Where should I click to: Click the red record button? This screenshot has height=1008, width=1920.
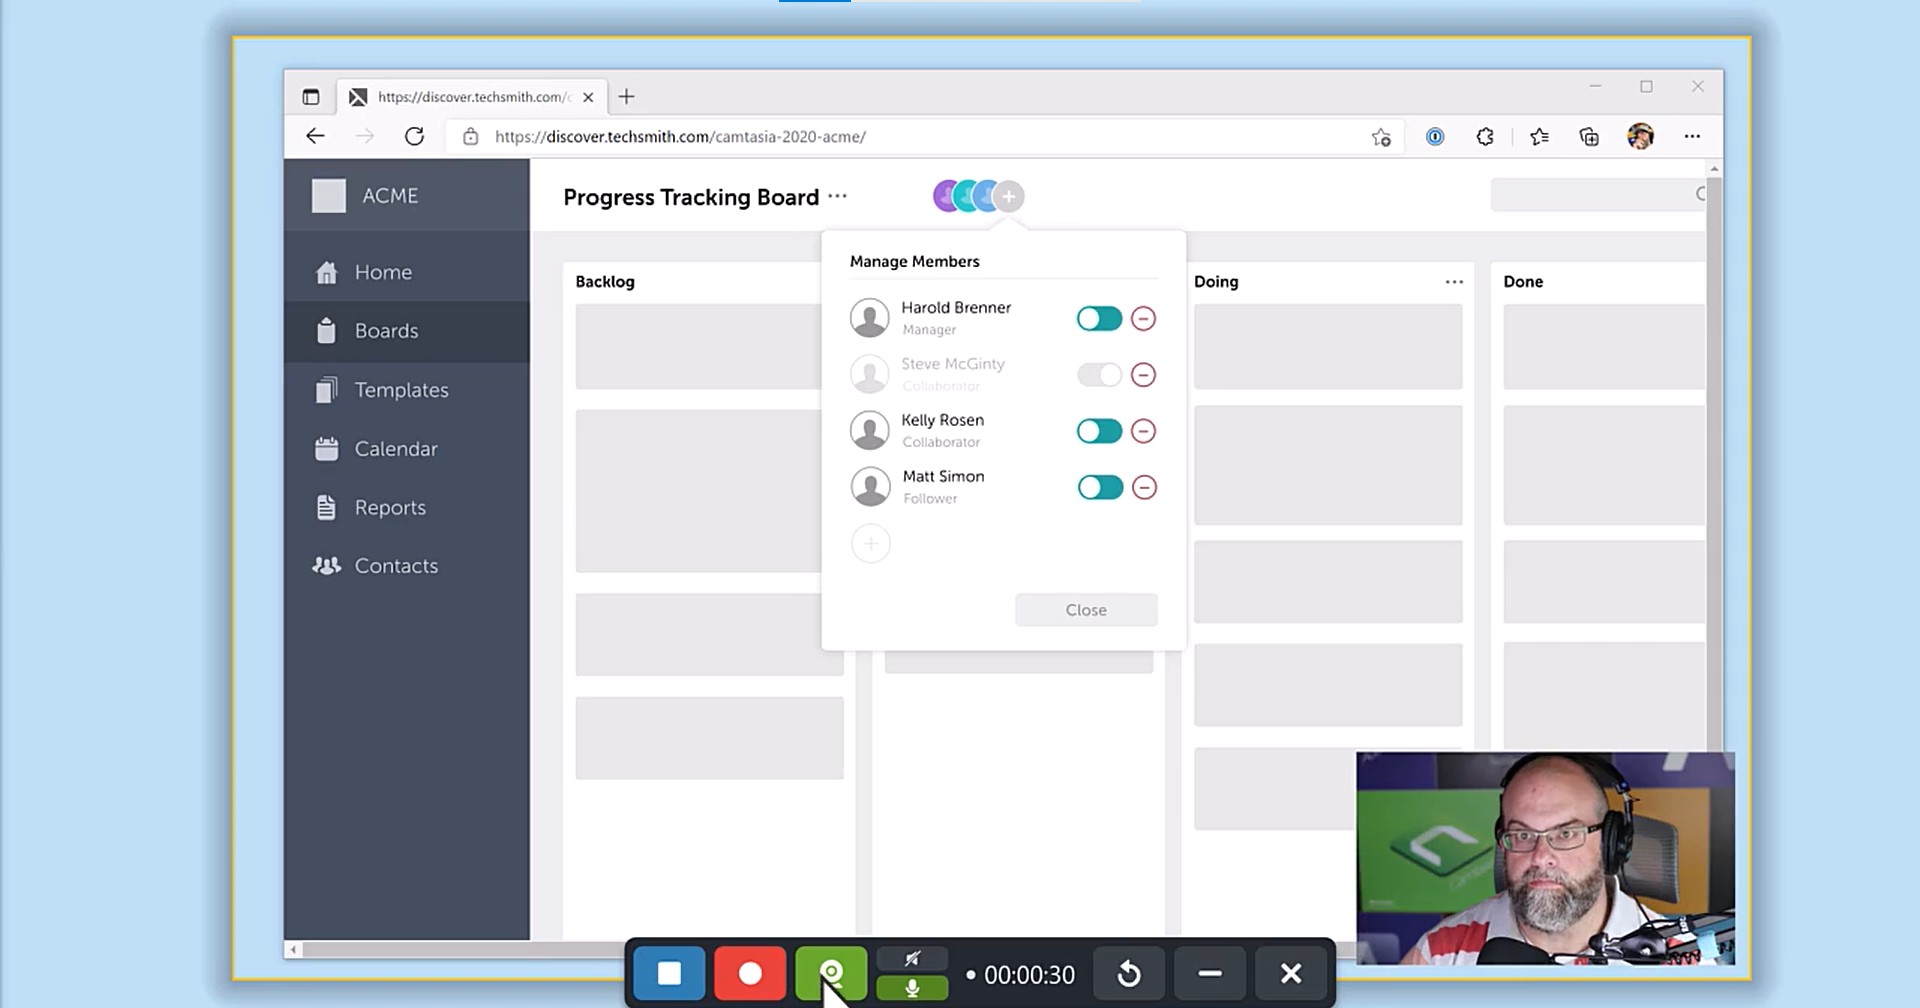coord(750,973)
